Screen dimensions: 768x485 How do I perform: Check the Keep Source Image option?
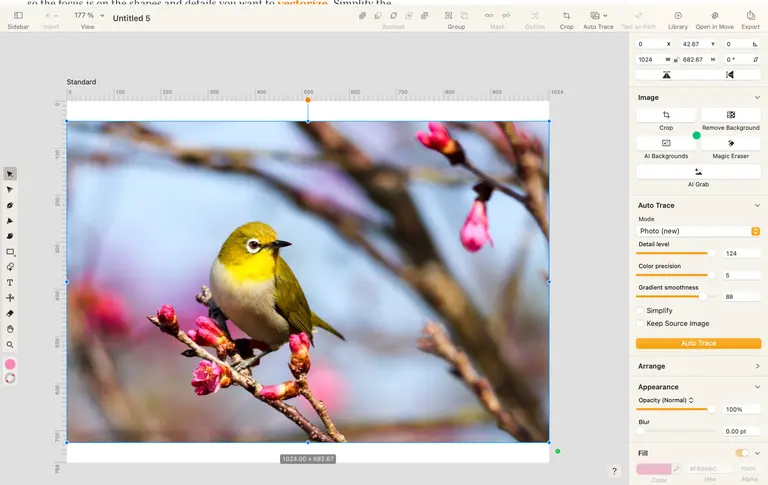pyautogui.click(x=640, y=323)
